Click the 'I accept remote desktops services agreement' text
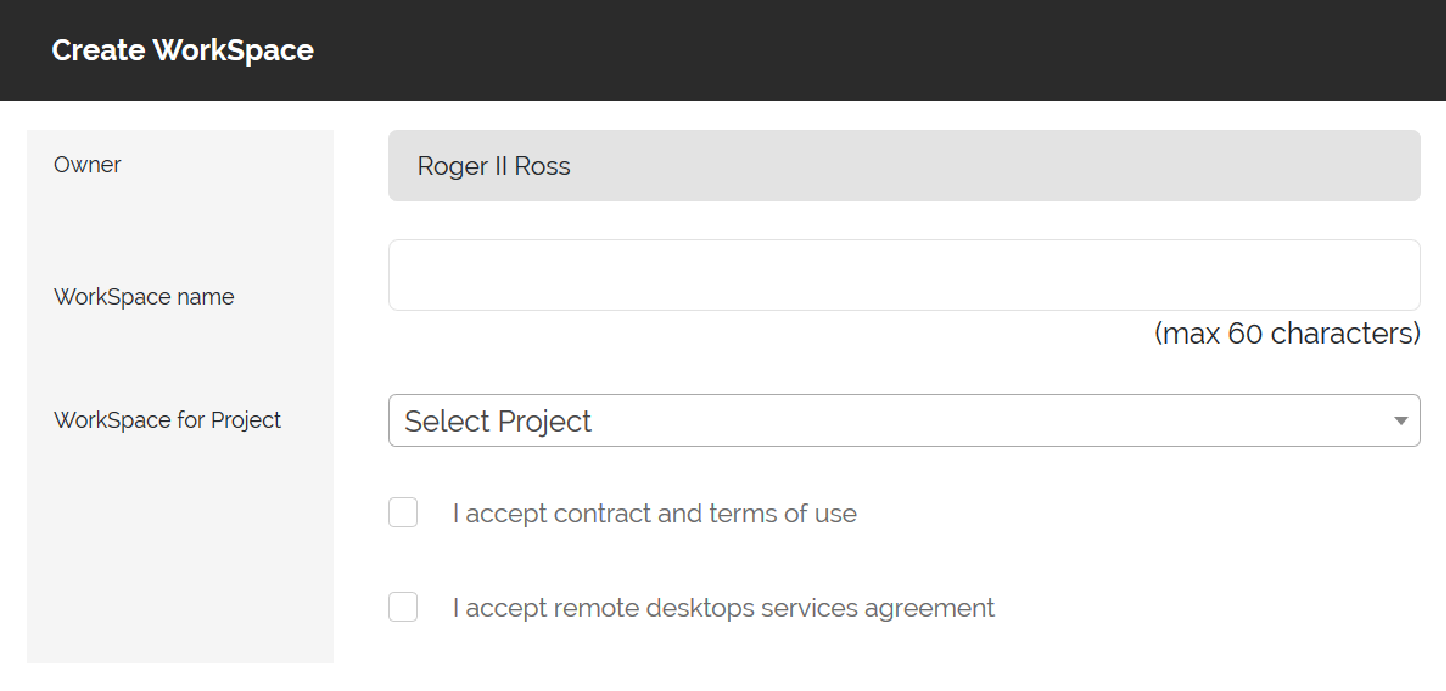 click(x=724, y=608)
